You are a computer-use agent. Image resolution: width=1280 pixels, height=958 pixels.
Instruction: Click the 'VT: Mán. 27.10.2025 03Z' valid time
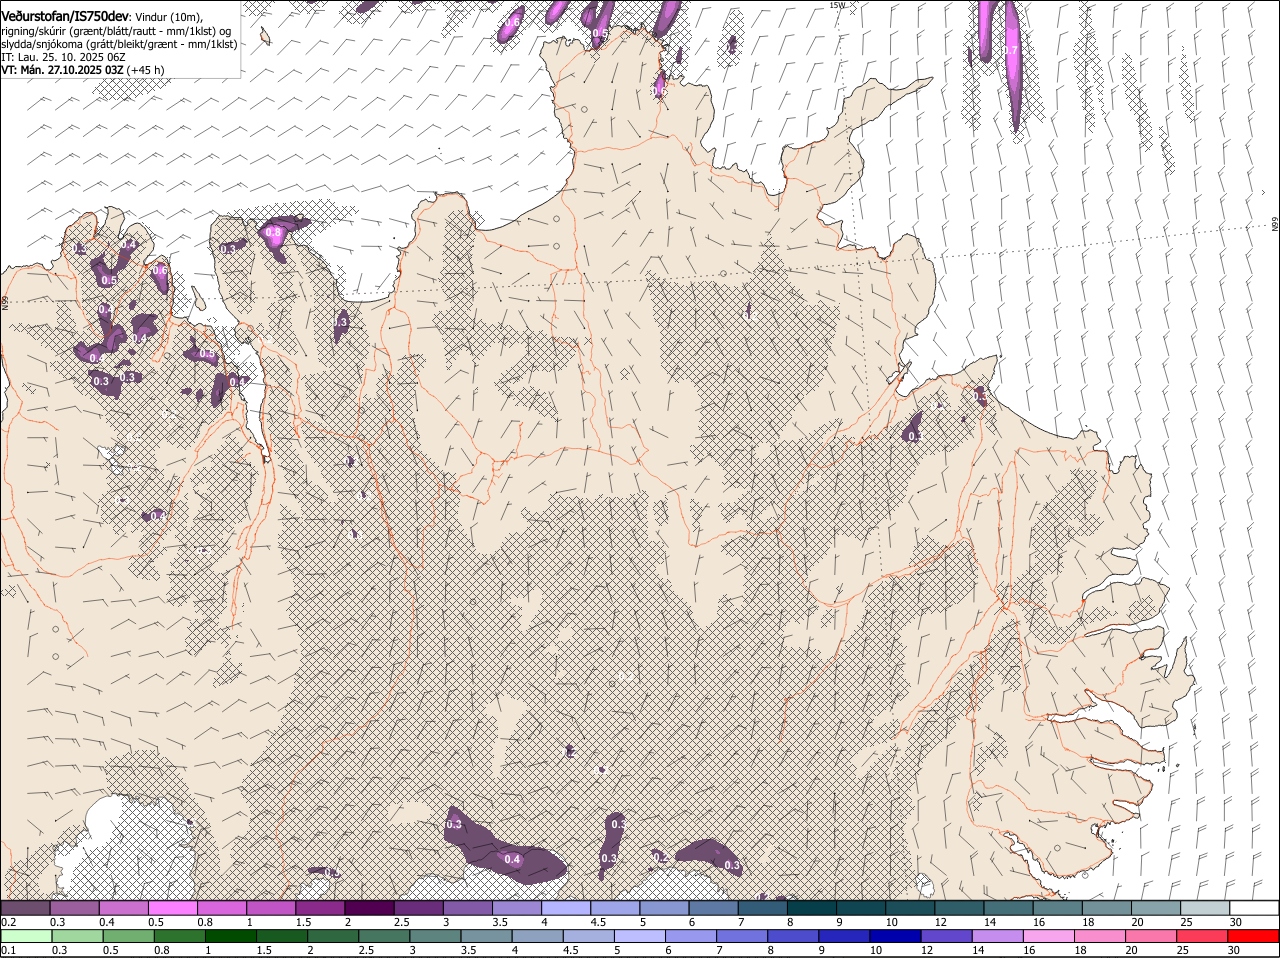(62, 70)
